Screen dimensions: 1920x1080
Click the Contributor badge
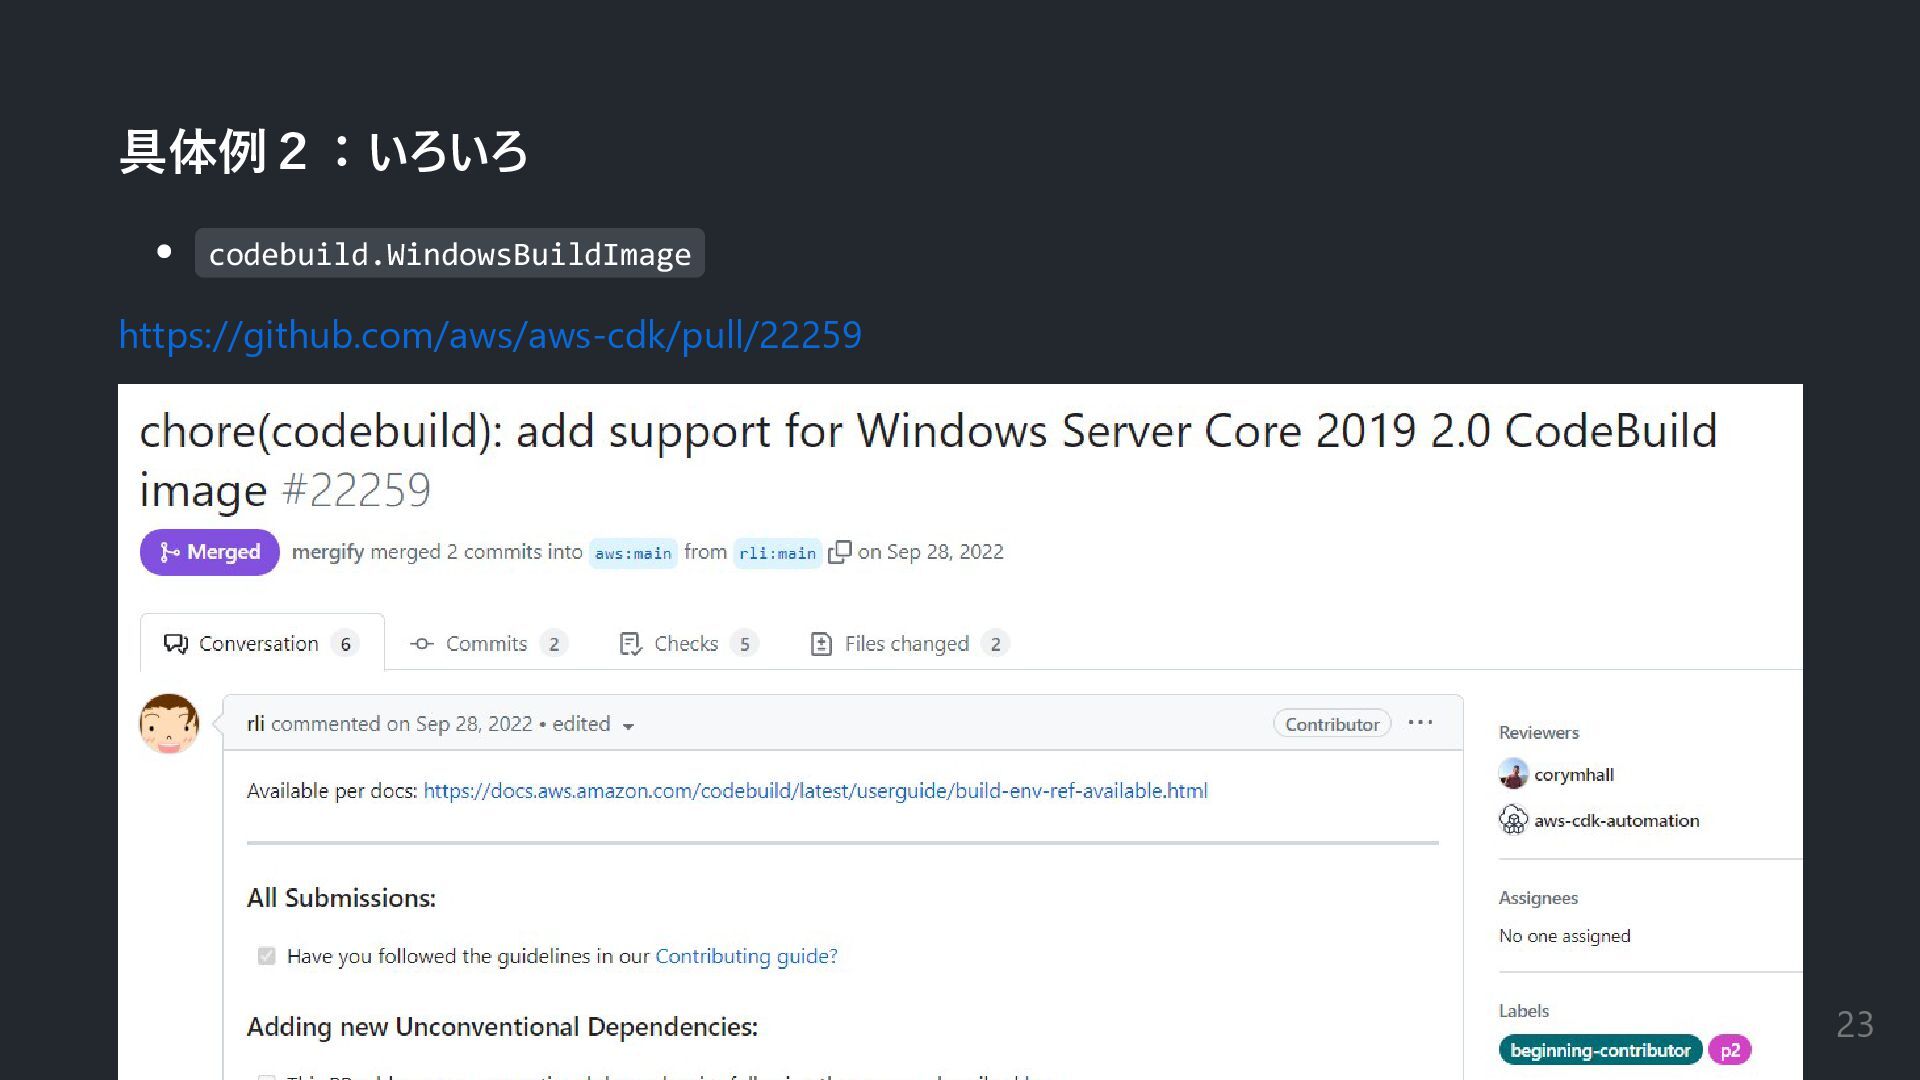pyautogui.click(x=1332, y=724)
